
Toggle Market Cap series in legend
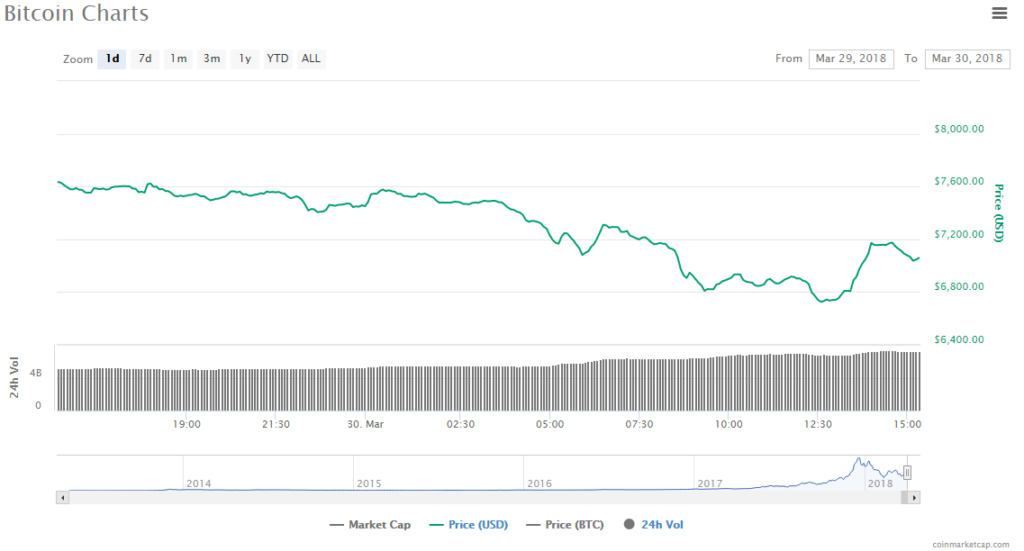click(x=369, y=524)
